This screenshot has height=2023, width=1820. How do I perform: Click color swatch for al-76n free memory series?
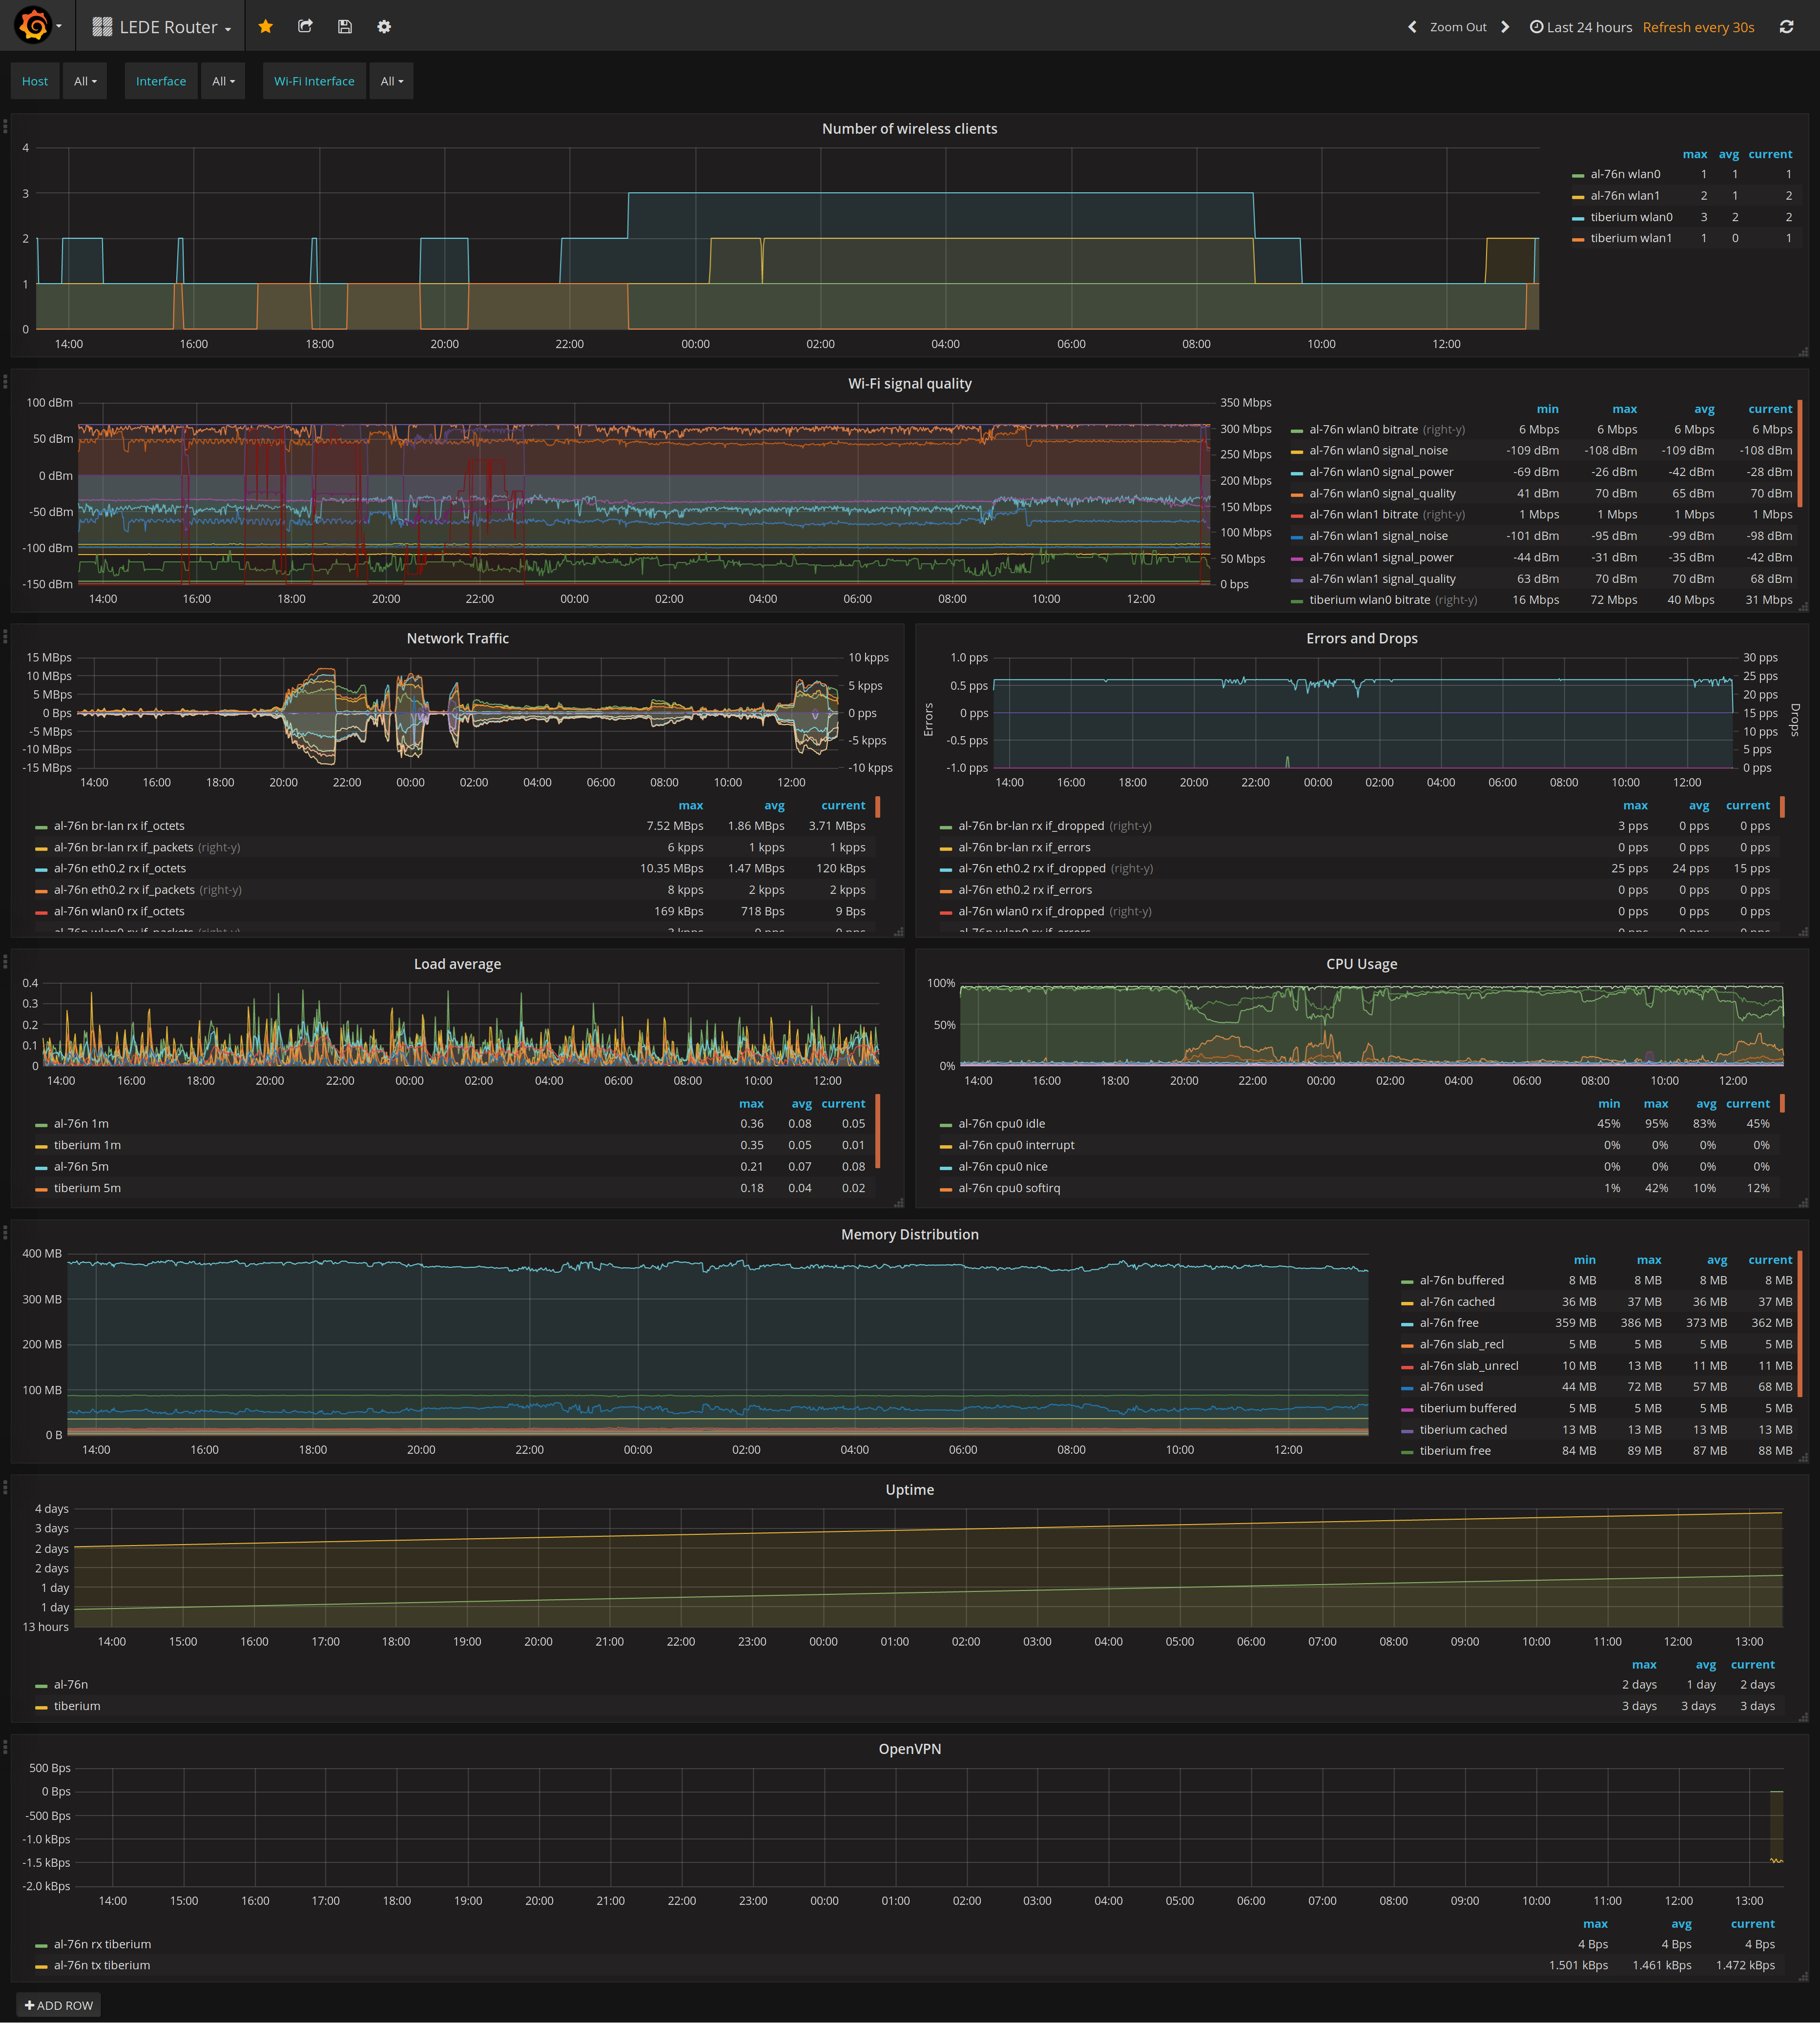[x=1407, y=1324]
